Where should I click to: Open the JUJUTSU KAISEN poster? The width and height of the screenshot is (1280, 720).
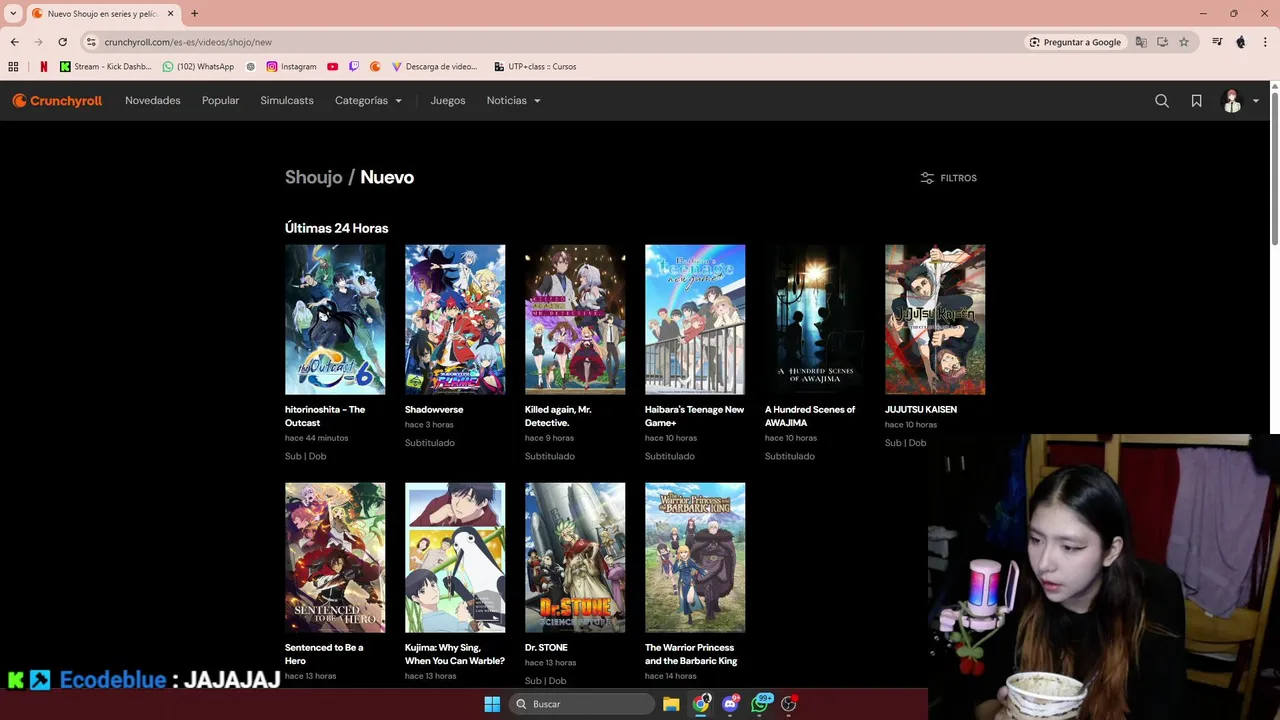click(935, 320)
